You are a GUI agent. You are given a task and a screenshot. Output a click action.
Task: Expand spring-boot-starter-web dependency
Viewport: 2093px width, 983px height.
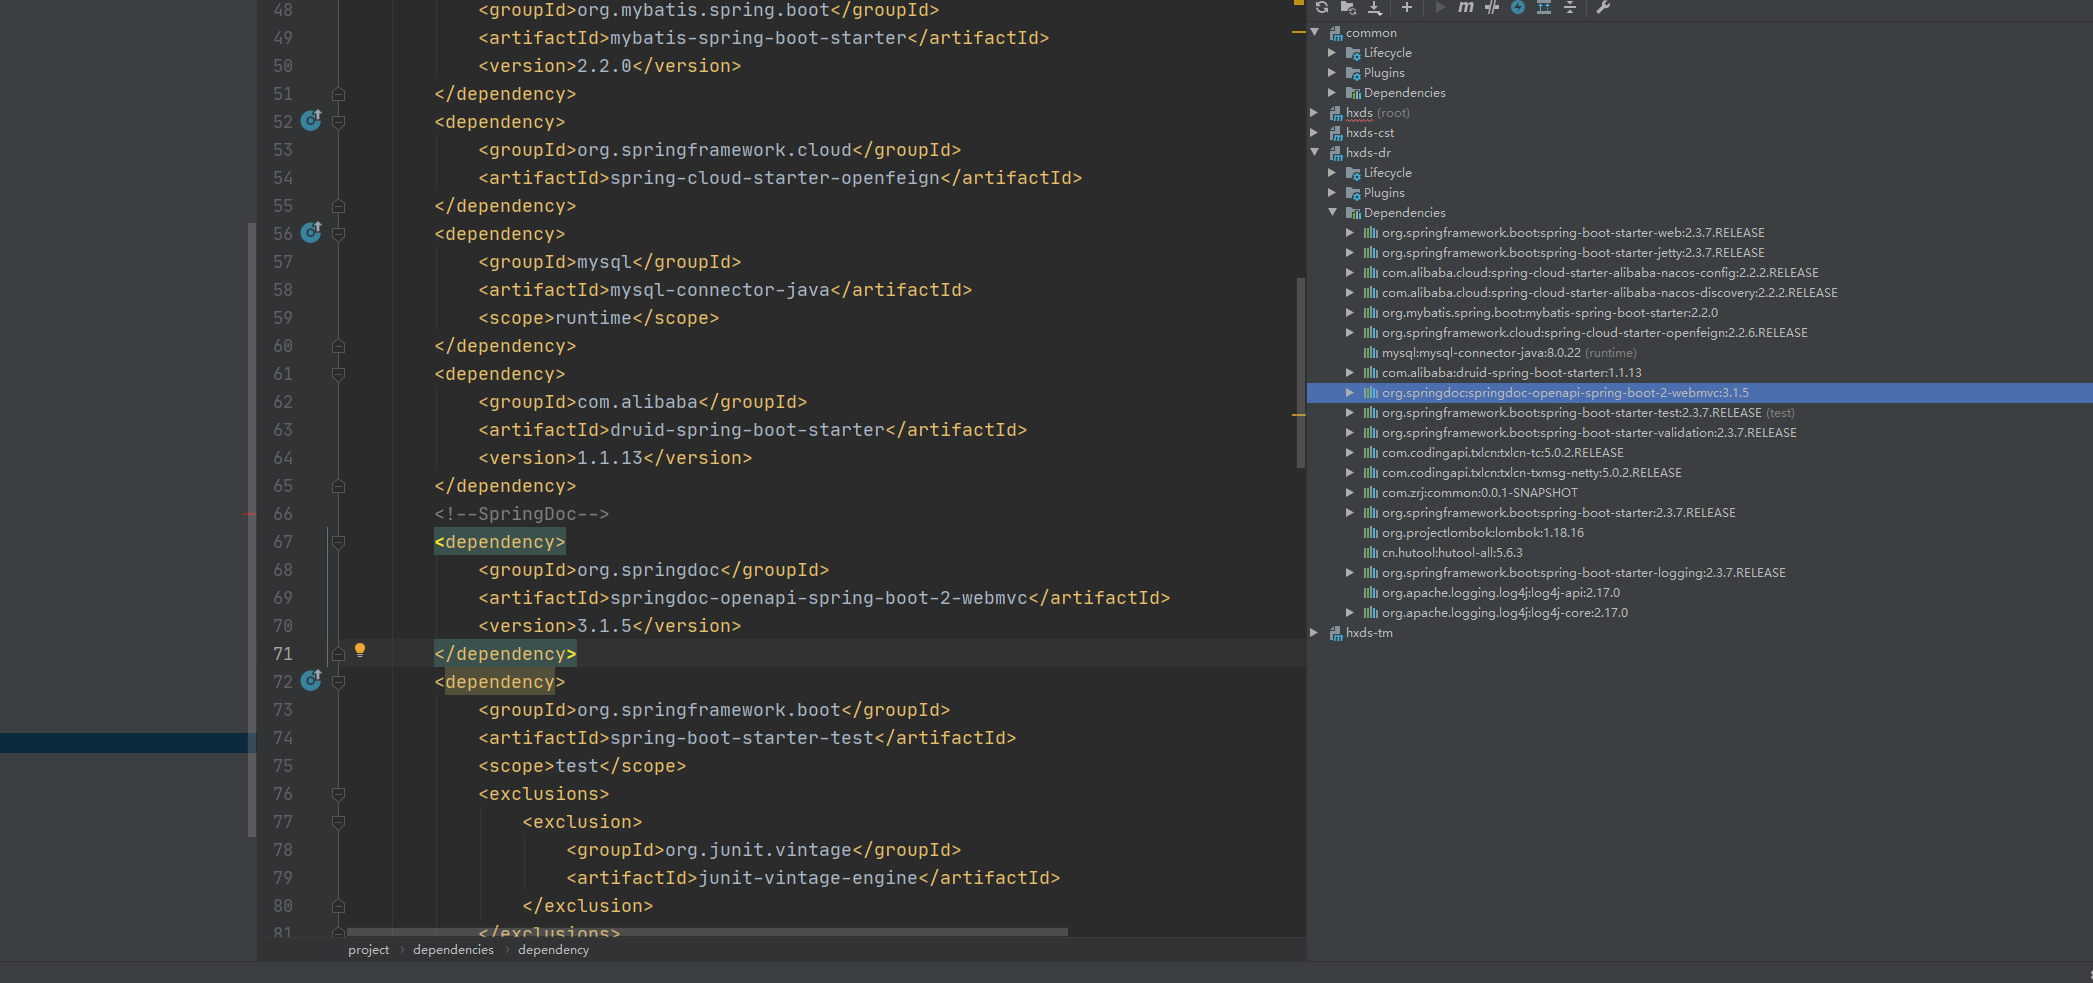click(1350, 233)
